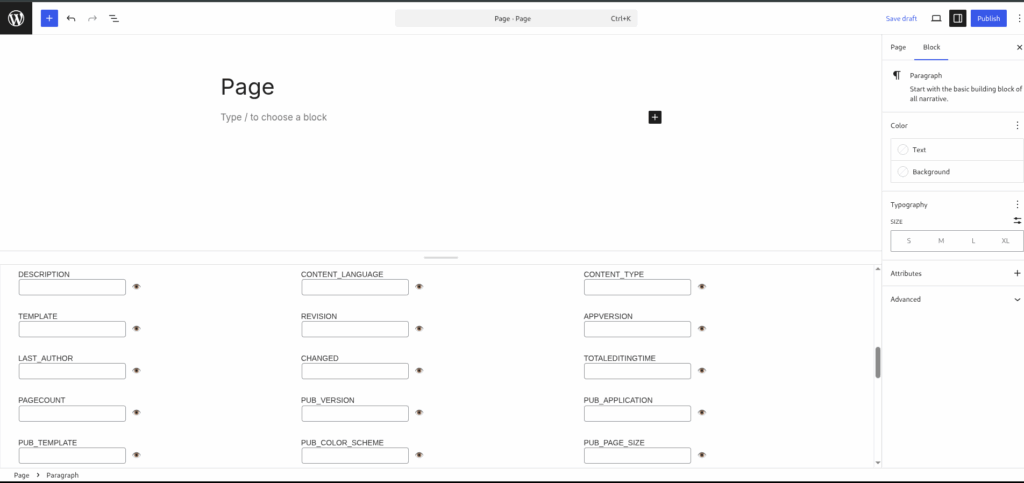Toggle visibility eye for PUB_COLOR_SCHEME
Viewport: 1024px width, 483px height.
[x=419, y=455]
